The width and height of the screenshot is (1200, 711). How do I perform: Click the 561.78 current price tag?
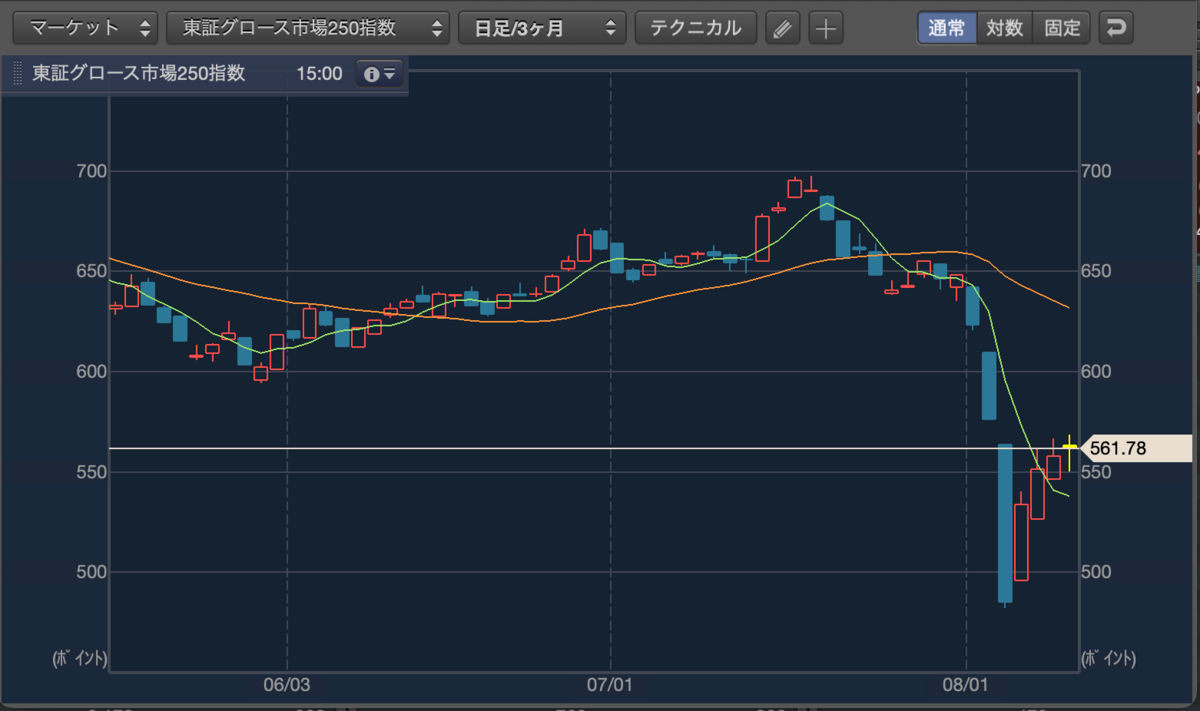pos(1139,448)
